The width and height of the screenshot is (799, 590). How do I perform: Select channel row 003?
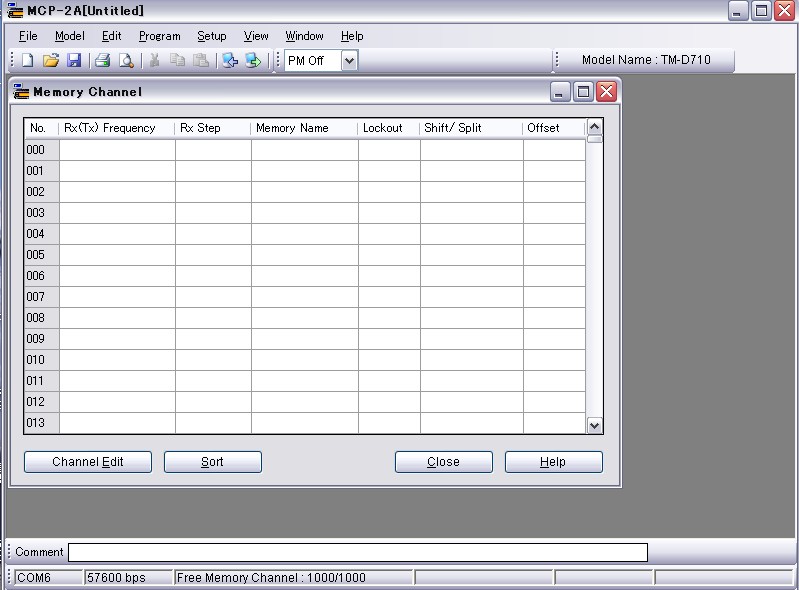(305, 212)
